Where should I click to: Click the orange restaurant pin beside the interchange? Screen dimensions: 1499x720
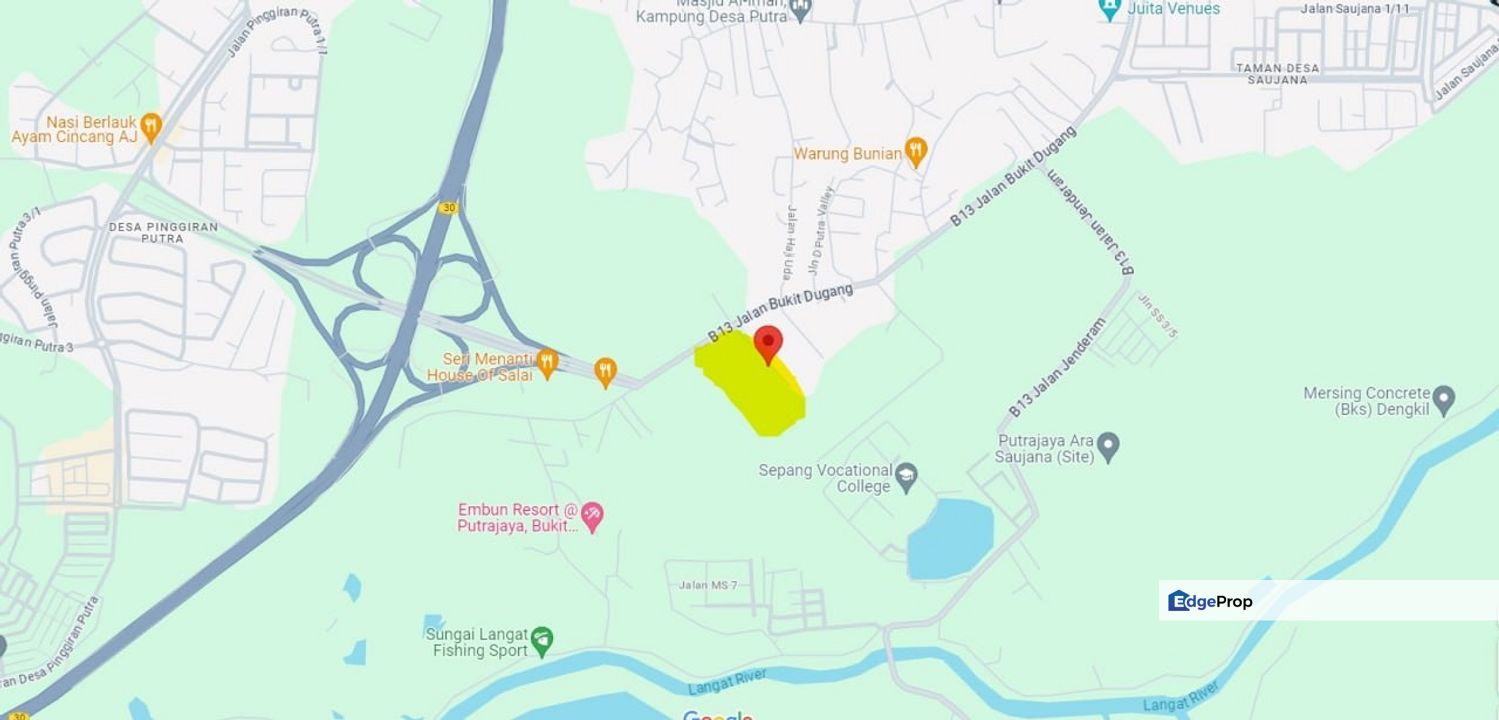605,373
